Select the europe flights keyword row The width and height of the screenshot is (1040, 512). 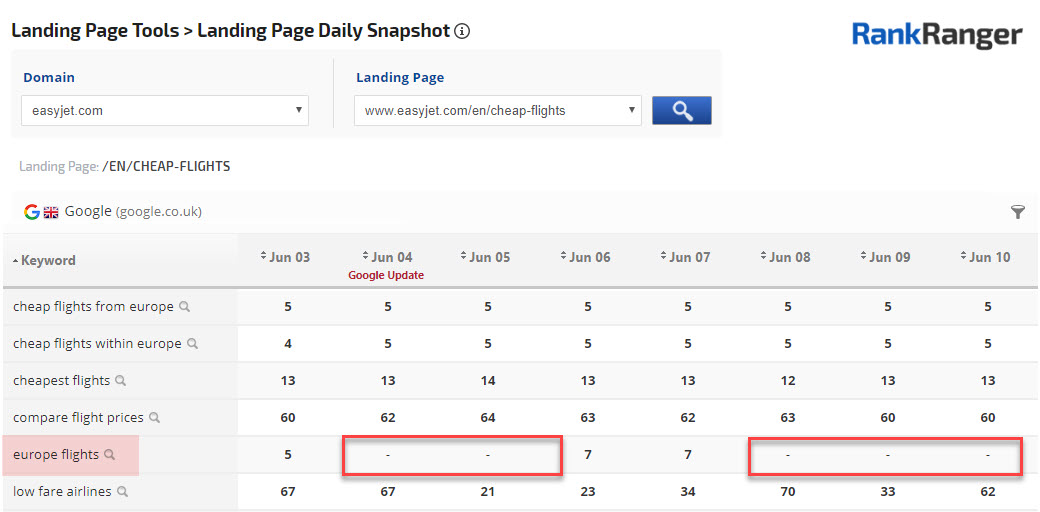(x=56, y=455)
